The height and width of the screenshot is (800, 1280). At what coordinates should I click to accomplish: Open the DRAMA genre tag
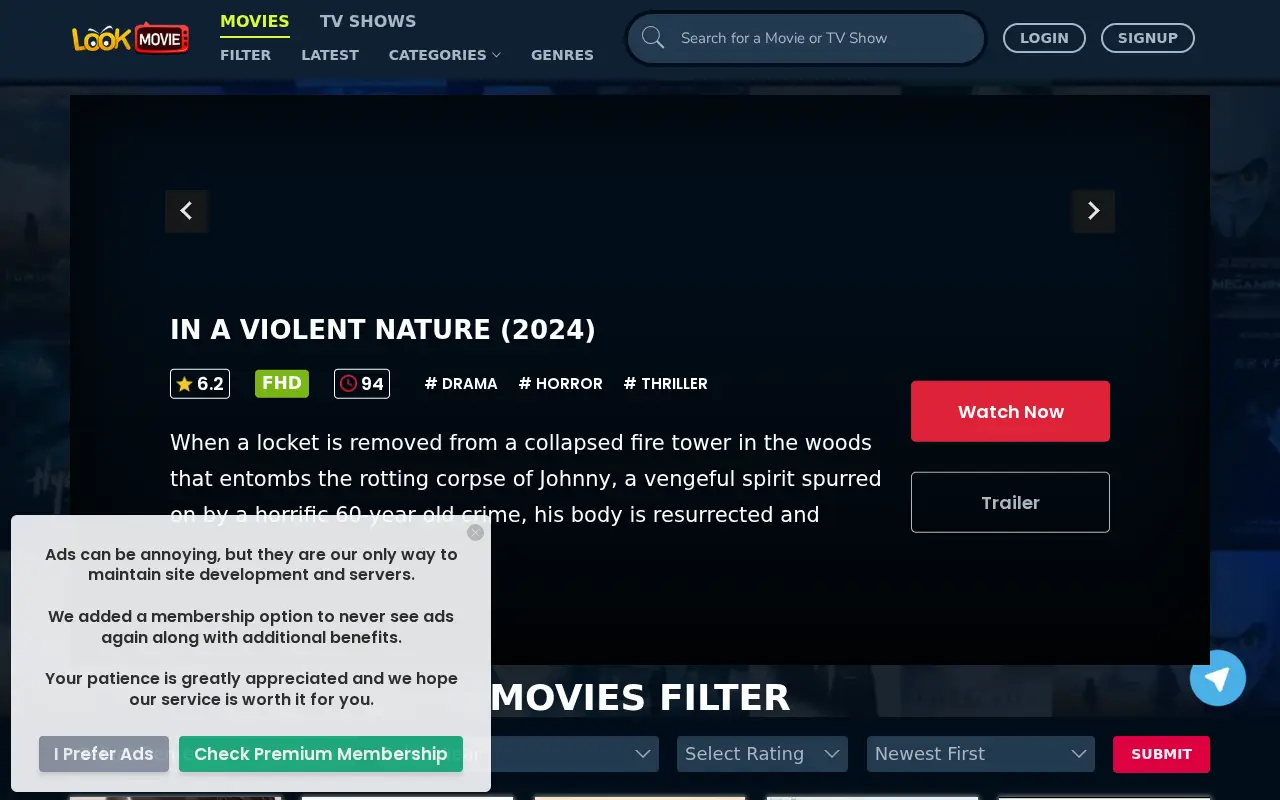pyautogui.click(x=461, y=384)
